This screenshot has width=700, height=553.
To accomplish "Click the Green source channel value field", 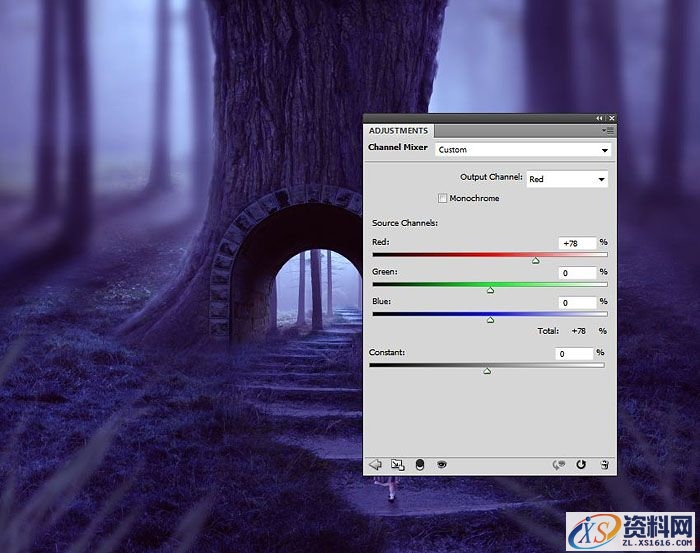I will pyautogui.click(x=577, y=272).
